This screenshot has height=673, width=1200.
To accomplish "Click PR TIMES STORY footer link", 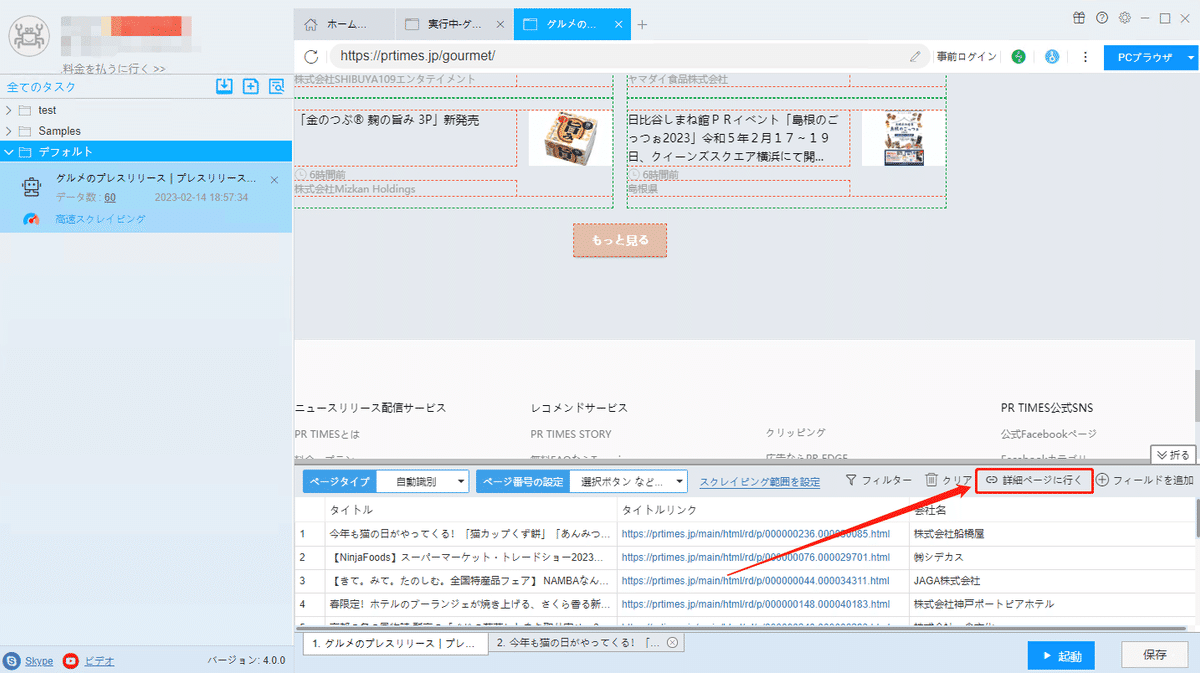I will coord(571,434).
